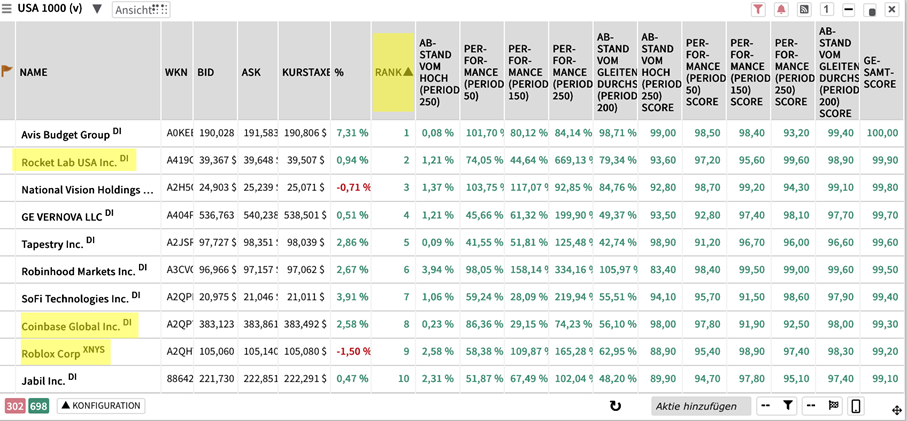Open the hamburger menu beside USA 1000 (v)
The image size is (907, 421).
(x=7, y=9)
